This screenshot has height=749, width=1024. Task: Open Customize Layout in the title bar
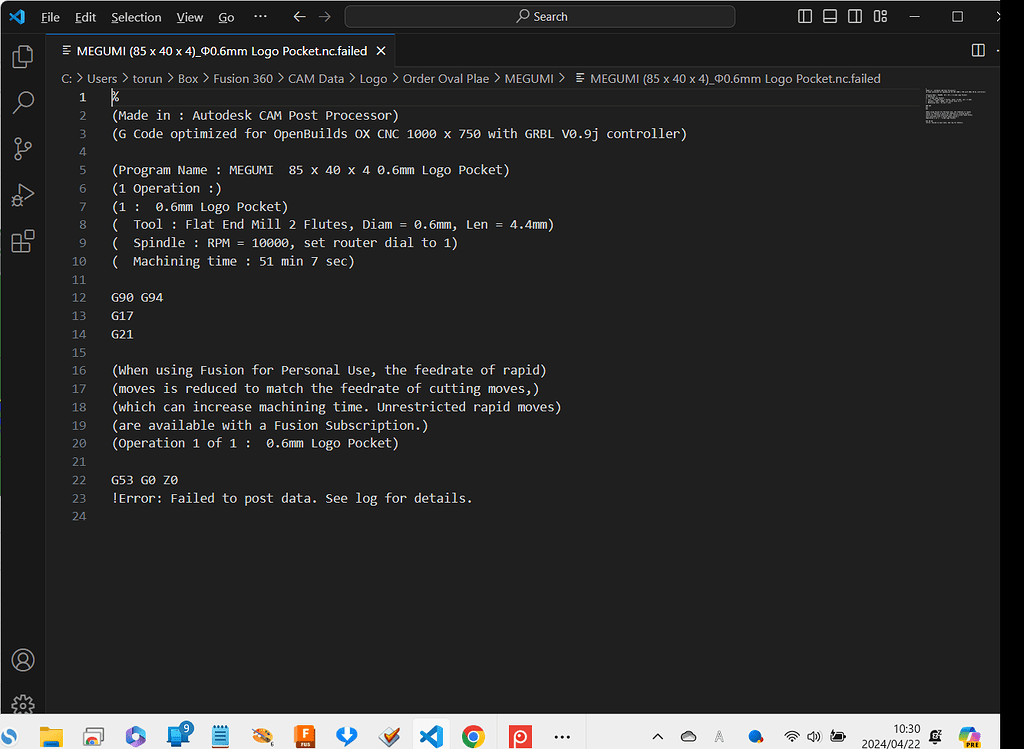point(880,16)
